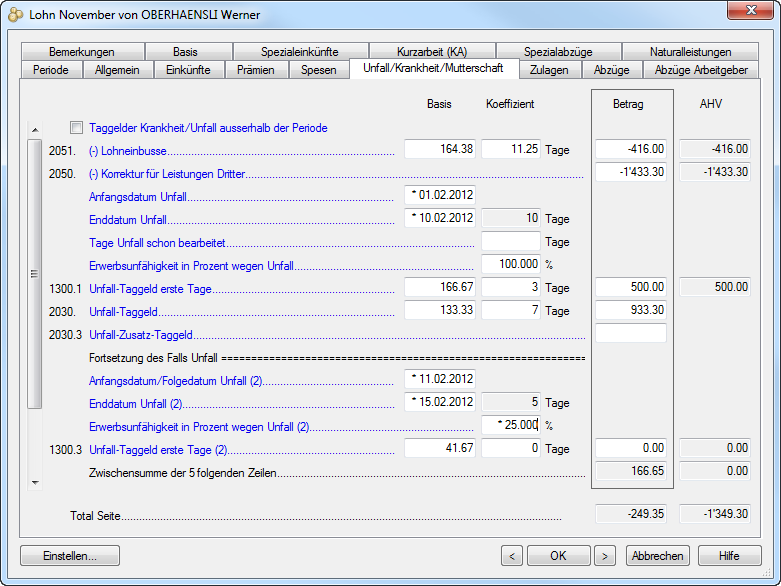Viewport: 781px width, 586px height.
Task: Open the Prämien tab
Action: point(256,70)
